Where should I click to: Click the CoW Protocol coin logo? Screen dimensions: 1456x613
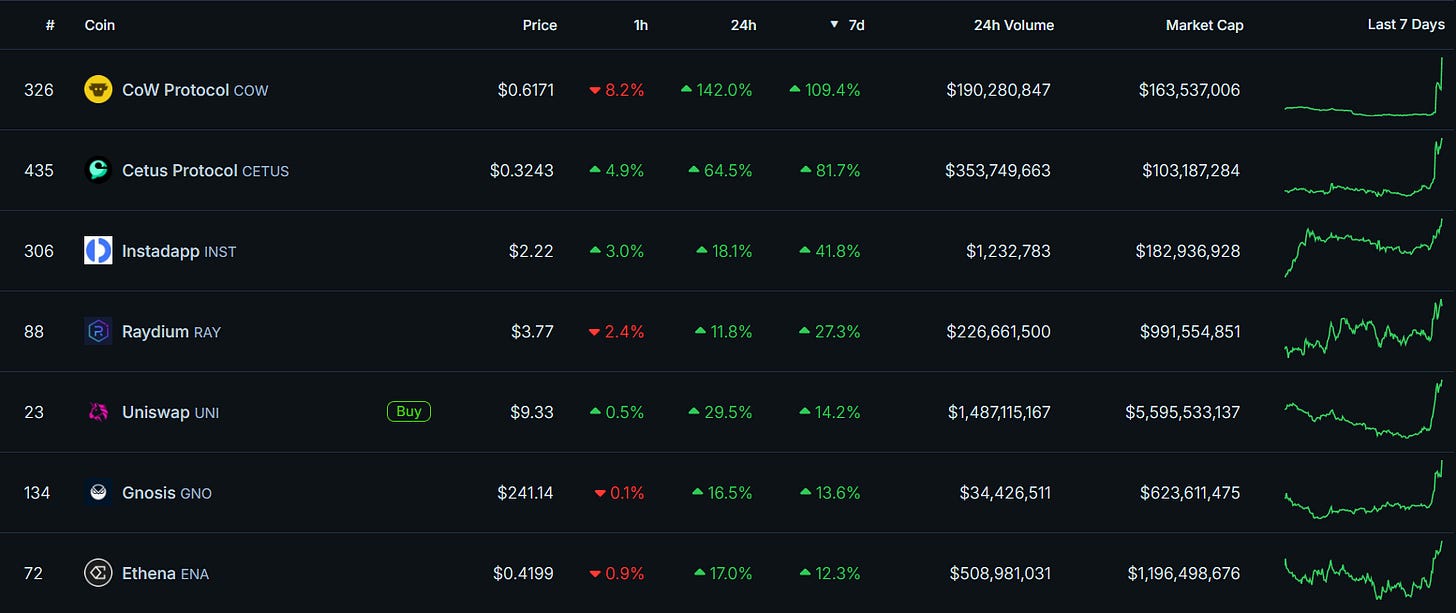98,90
